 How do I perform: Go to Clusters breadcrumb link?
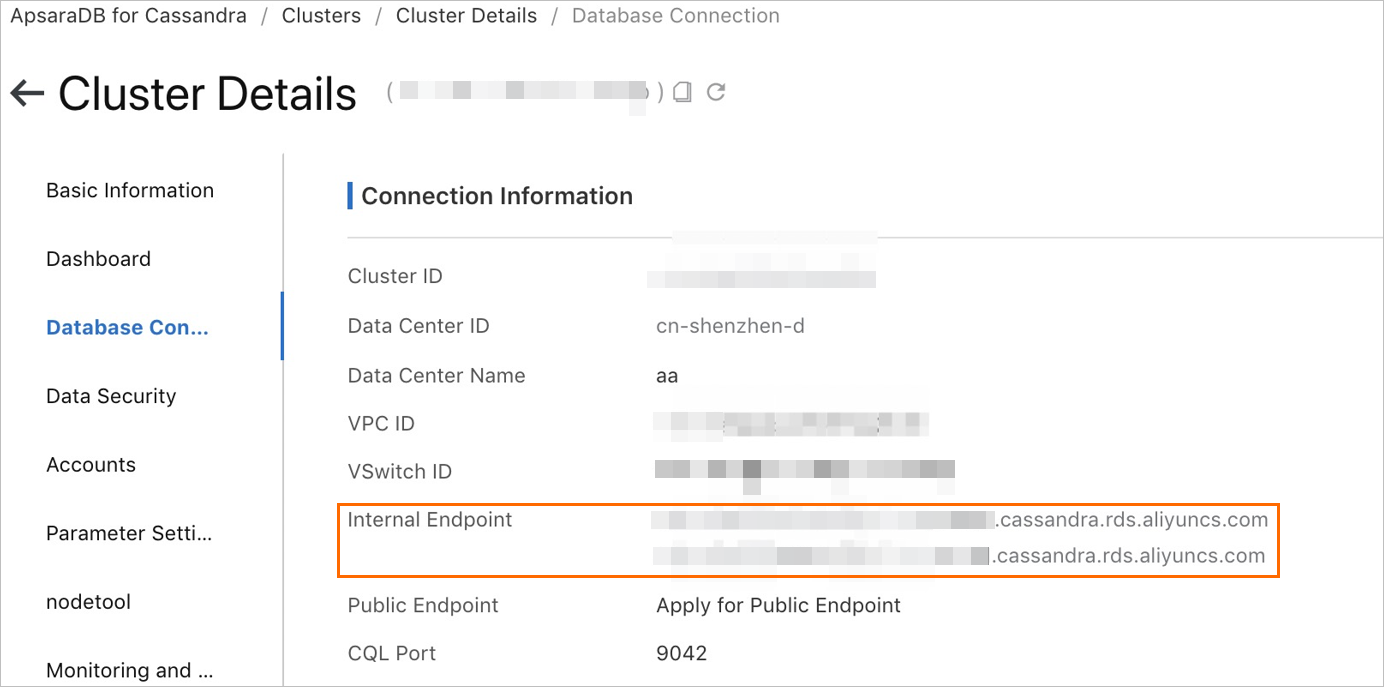[x=321, y=16]
